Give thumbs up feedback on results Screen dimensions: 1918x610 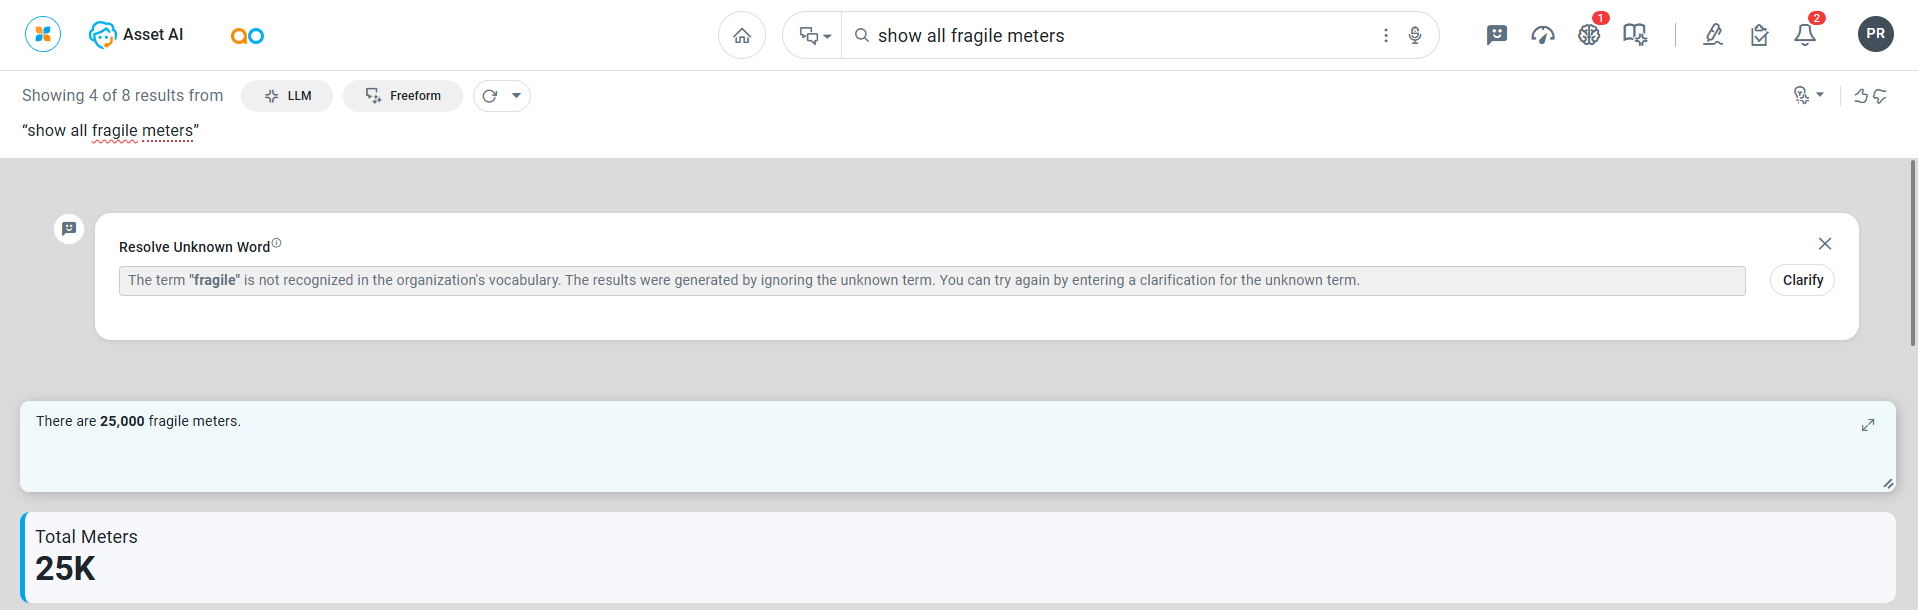tap(1861, 96)
